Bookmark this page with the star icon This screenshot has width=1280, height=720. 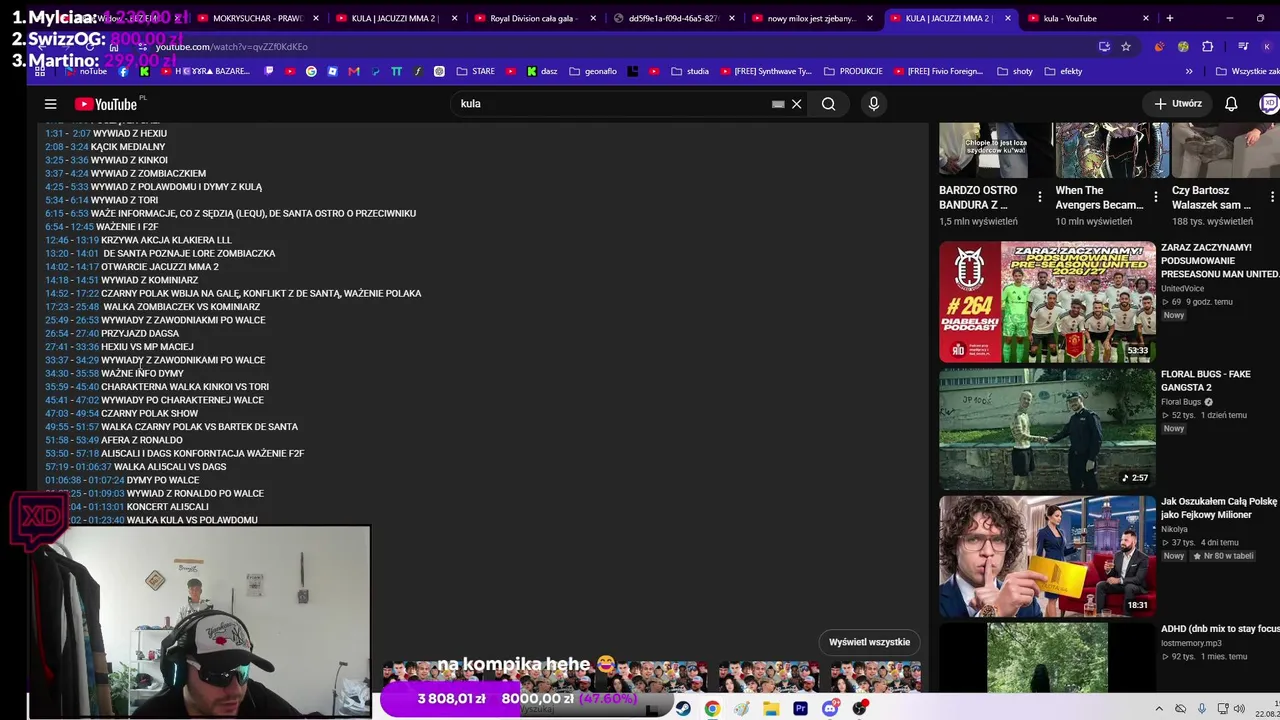1126,46
